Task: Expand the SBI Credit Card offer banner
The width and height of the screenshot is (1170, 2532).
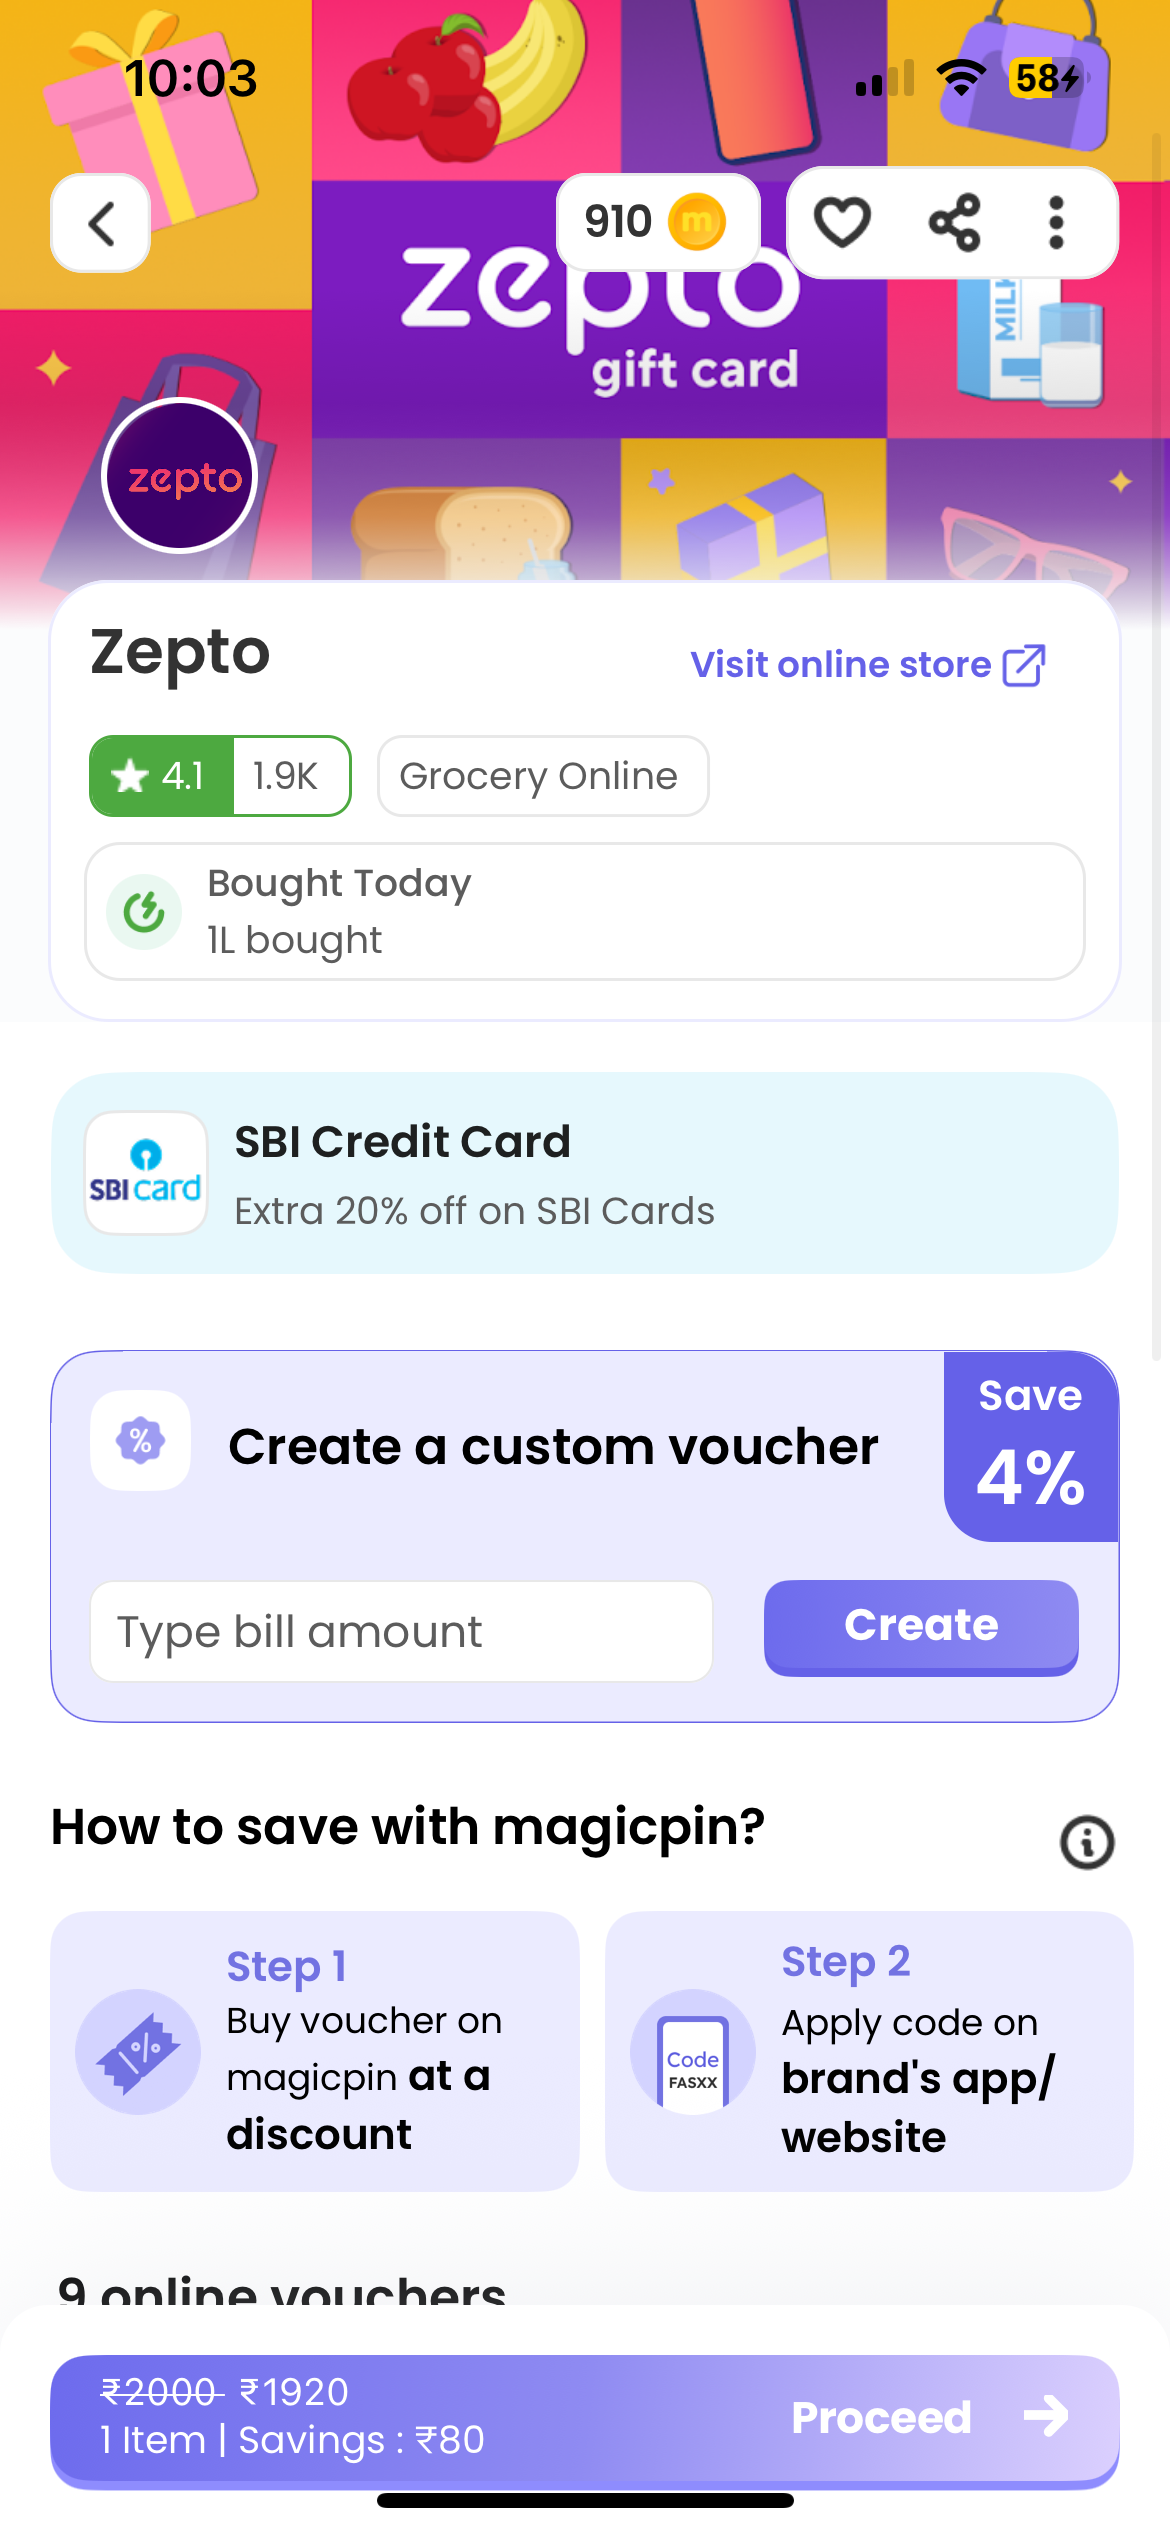Action: [585, 1172]
